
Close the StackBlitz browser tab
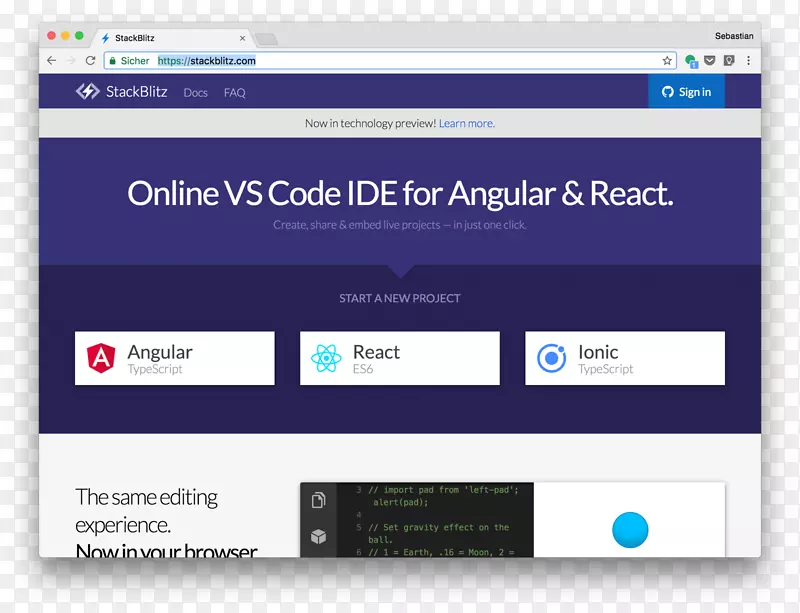pos(242,38)
